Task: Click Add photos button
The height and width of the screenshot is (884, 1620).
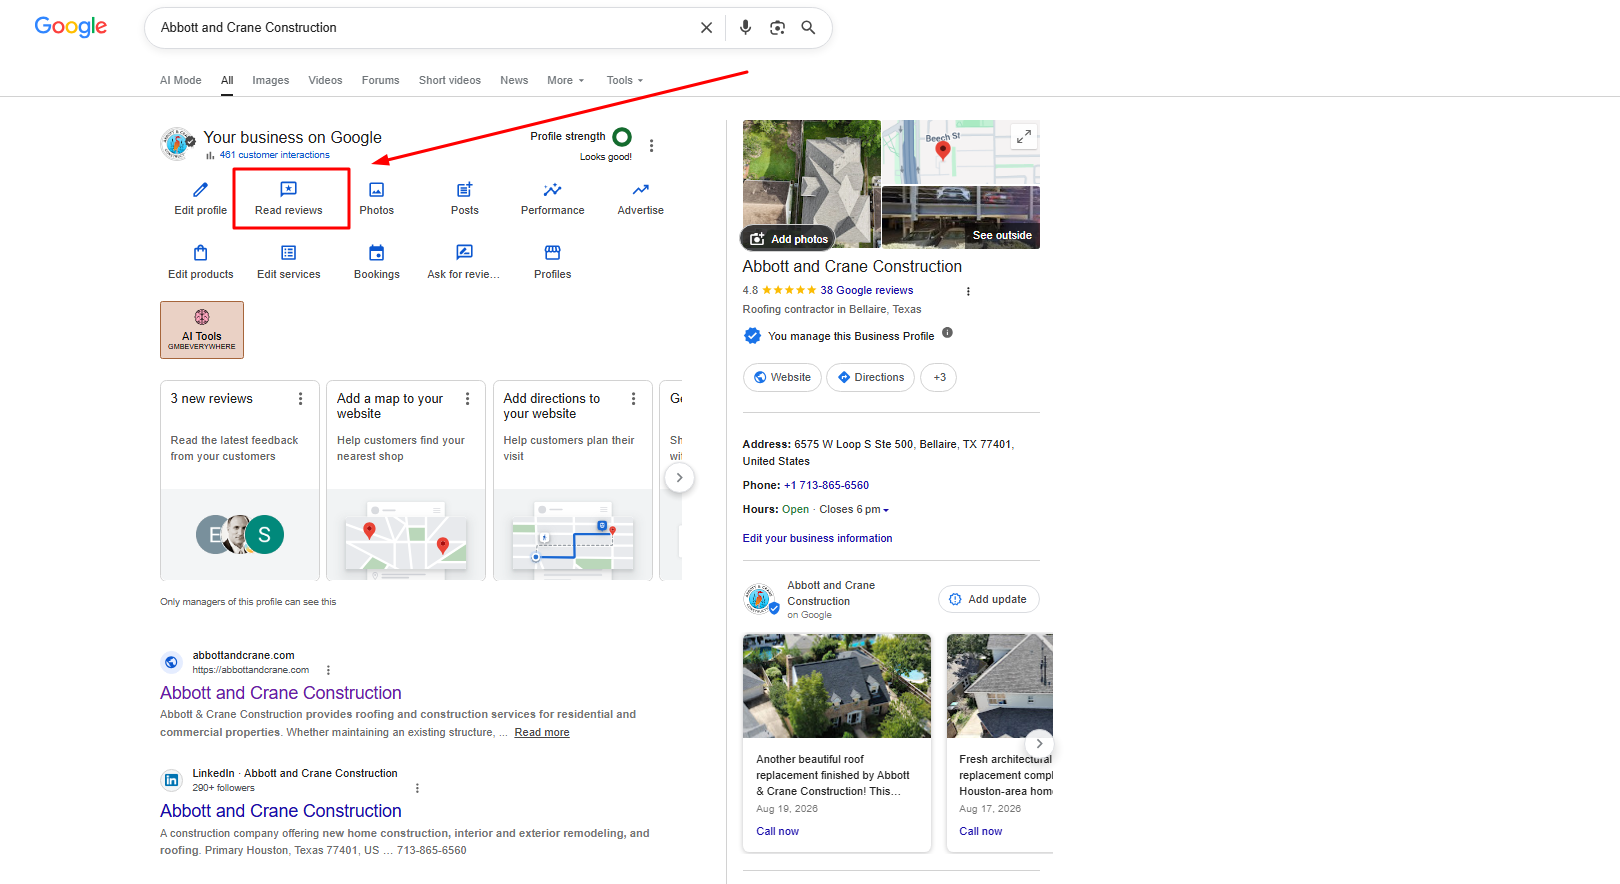Action: [x=789, y=239]
